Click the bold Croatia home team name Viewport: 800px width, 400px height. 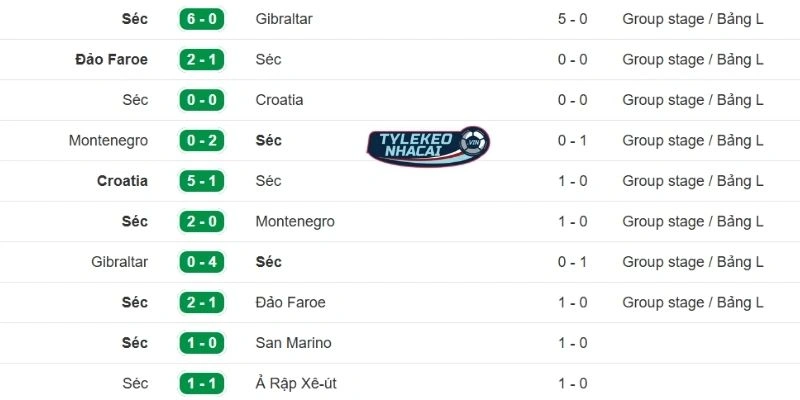(122, 181)
